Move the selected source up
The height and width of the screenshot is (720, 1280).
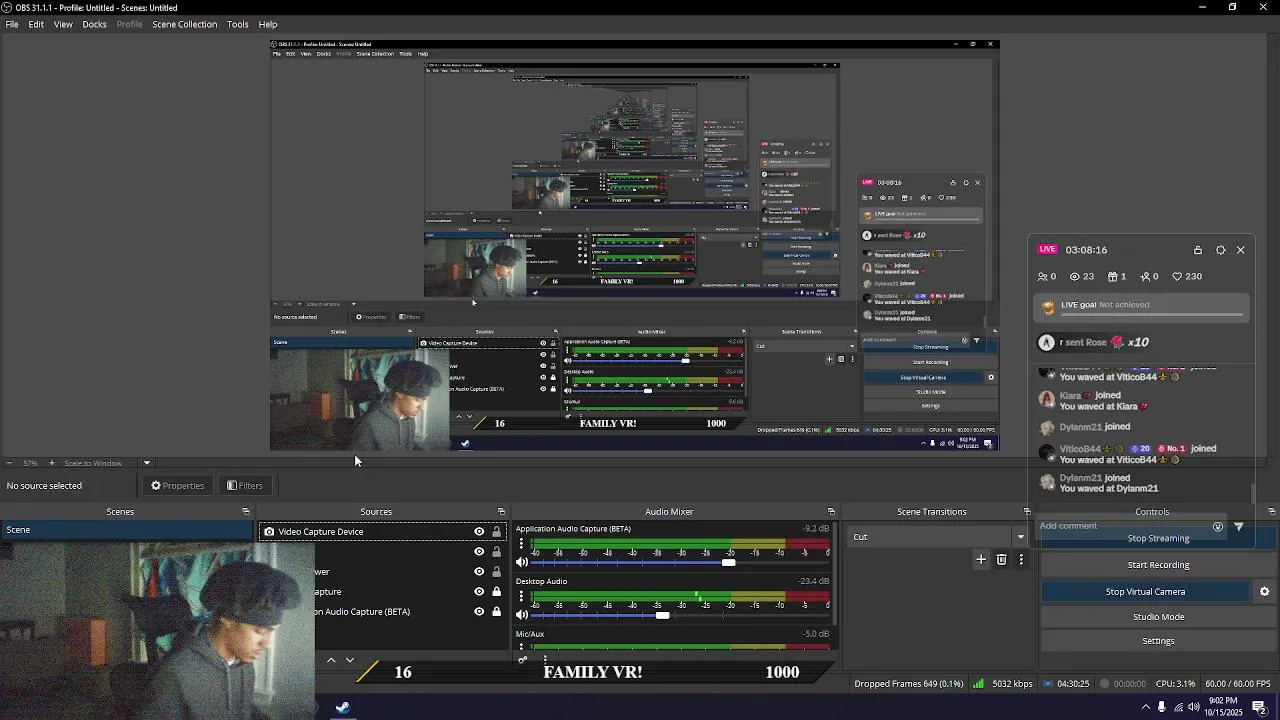(331, 660)
